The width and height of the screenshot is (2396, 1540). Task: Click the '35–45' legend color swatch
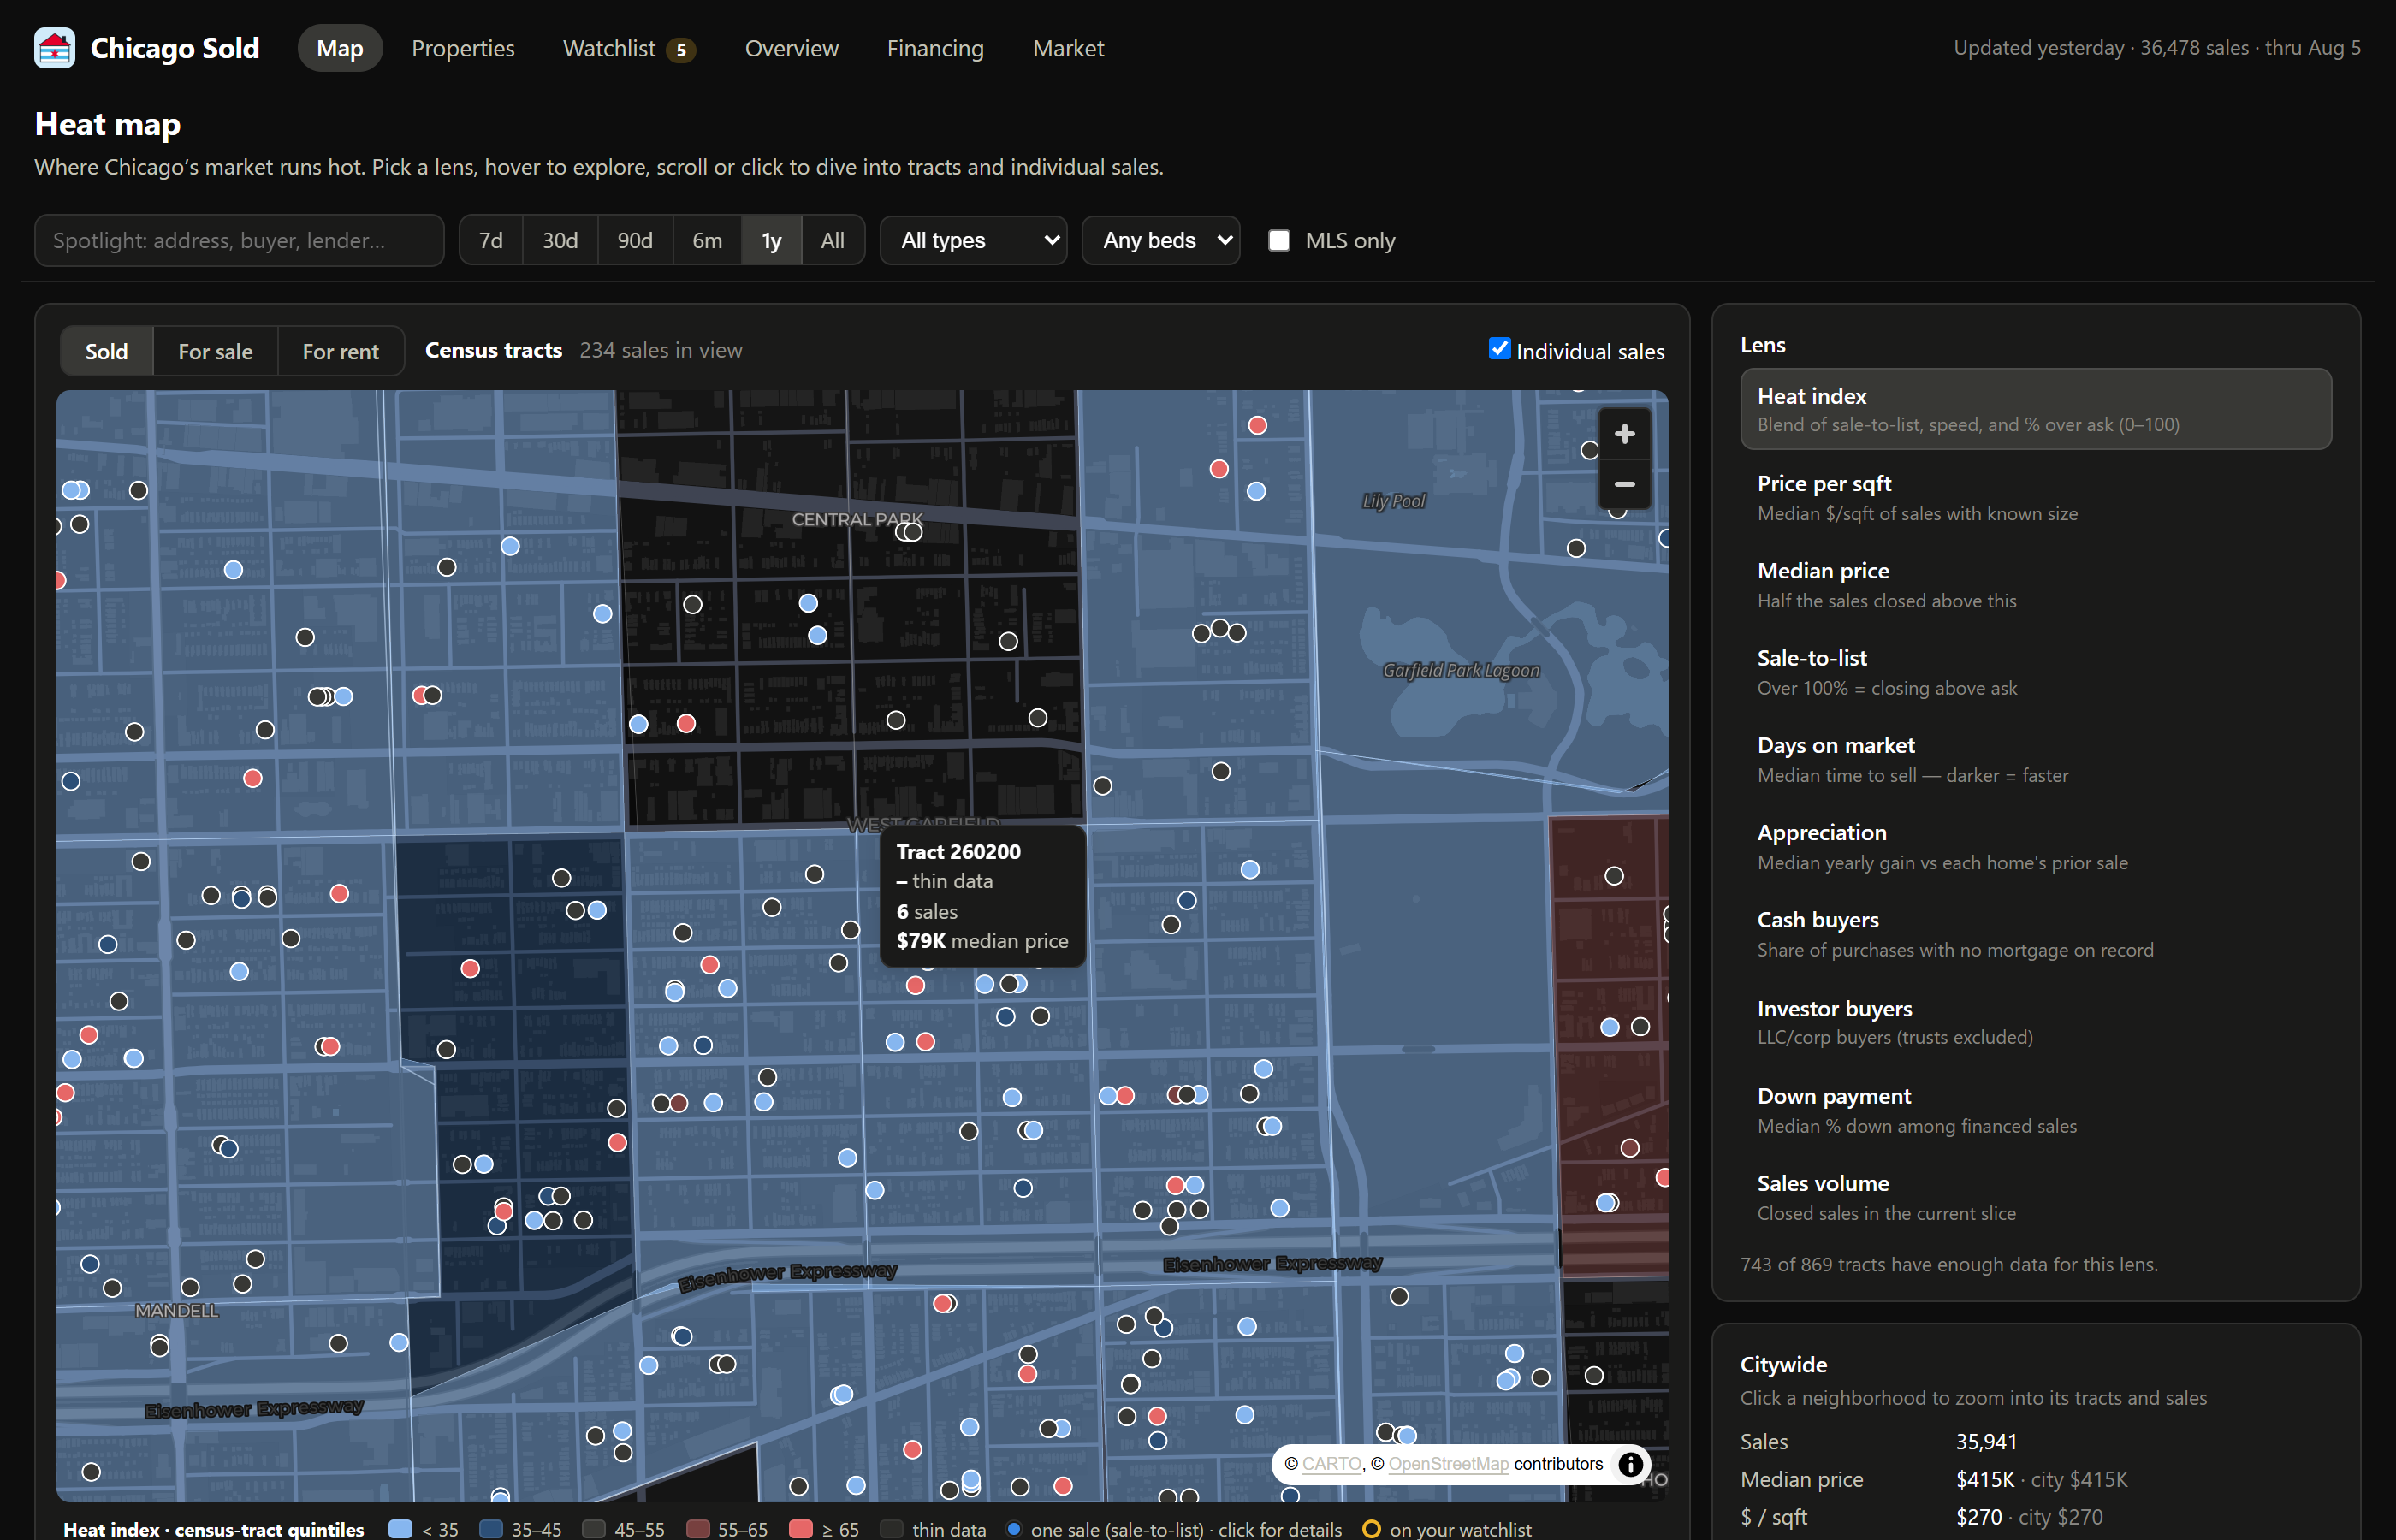pos(491,1529)
